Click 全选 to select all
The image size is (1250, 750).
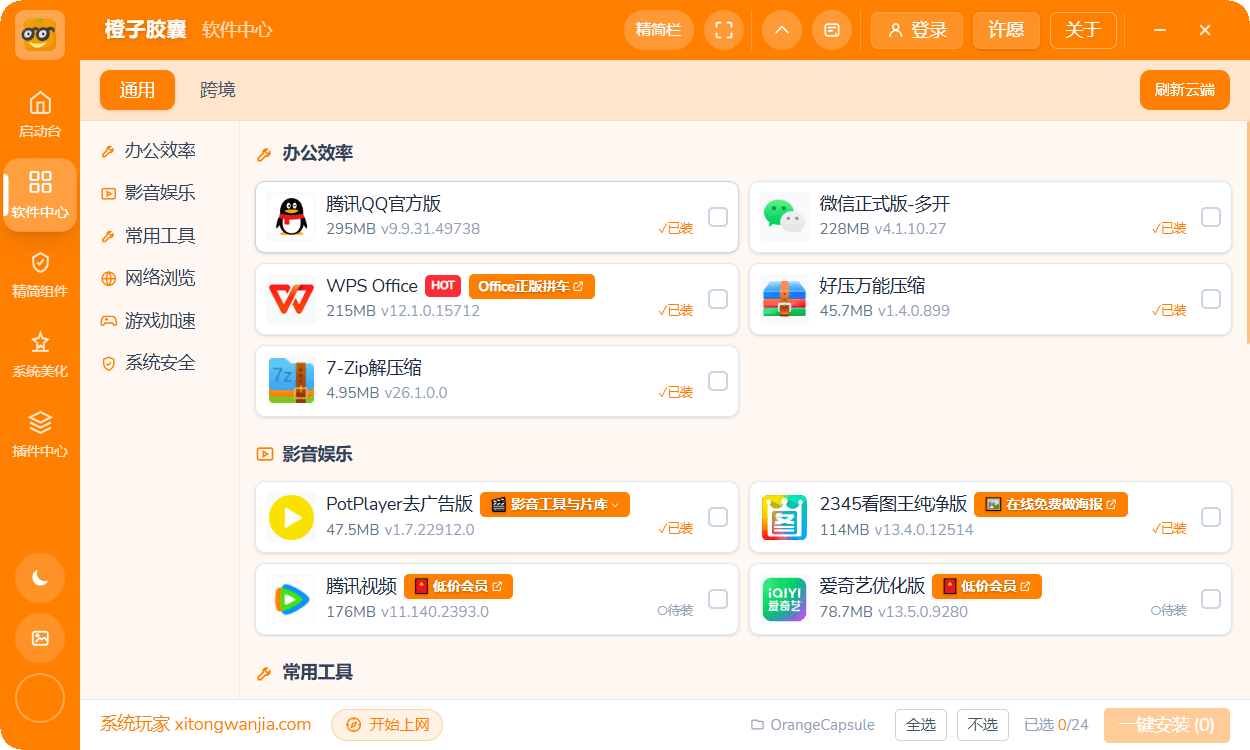pyautogui.click(x=920, y=725)
